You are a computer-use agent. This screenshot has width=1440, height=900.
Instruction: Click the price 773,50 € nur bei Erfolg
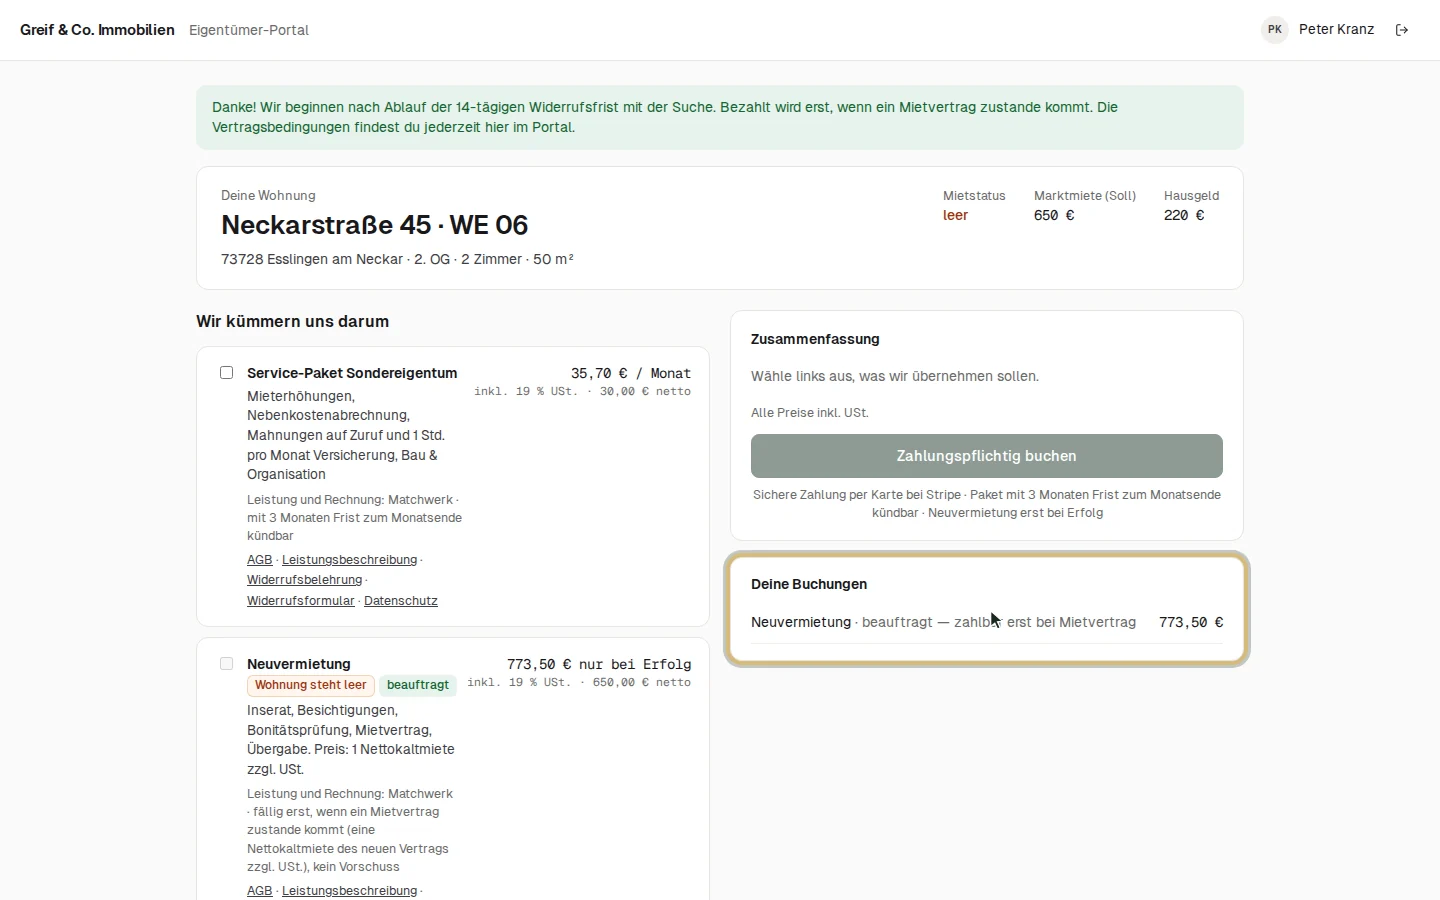(599, 664)
